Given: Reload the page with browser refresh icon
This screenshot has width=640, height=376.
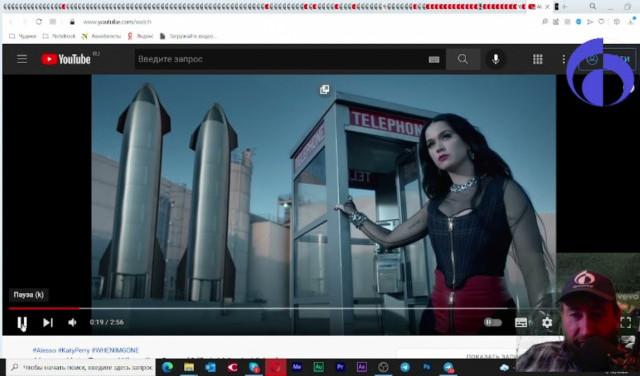Looking at the screenshot, I should click(x=39, y=22).
